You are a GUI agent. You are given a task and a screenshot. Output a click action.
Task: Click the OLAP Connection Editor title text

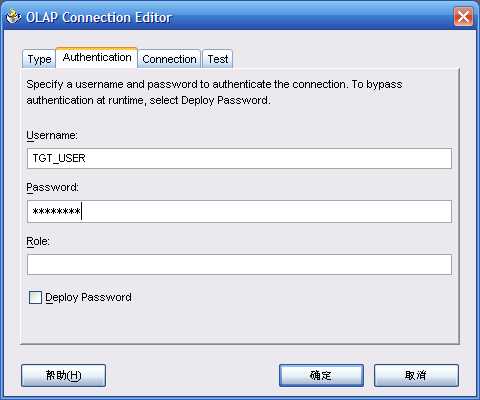[x=99, y=17]
